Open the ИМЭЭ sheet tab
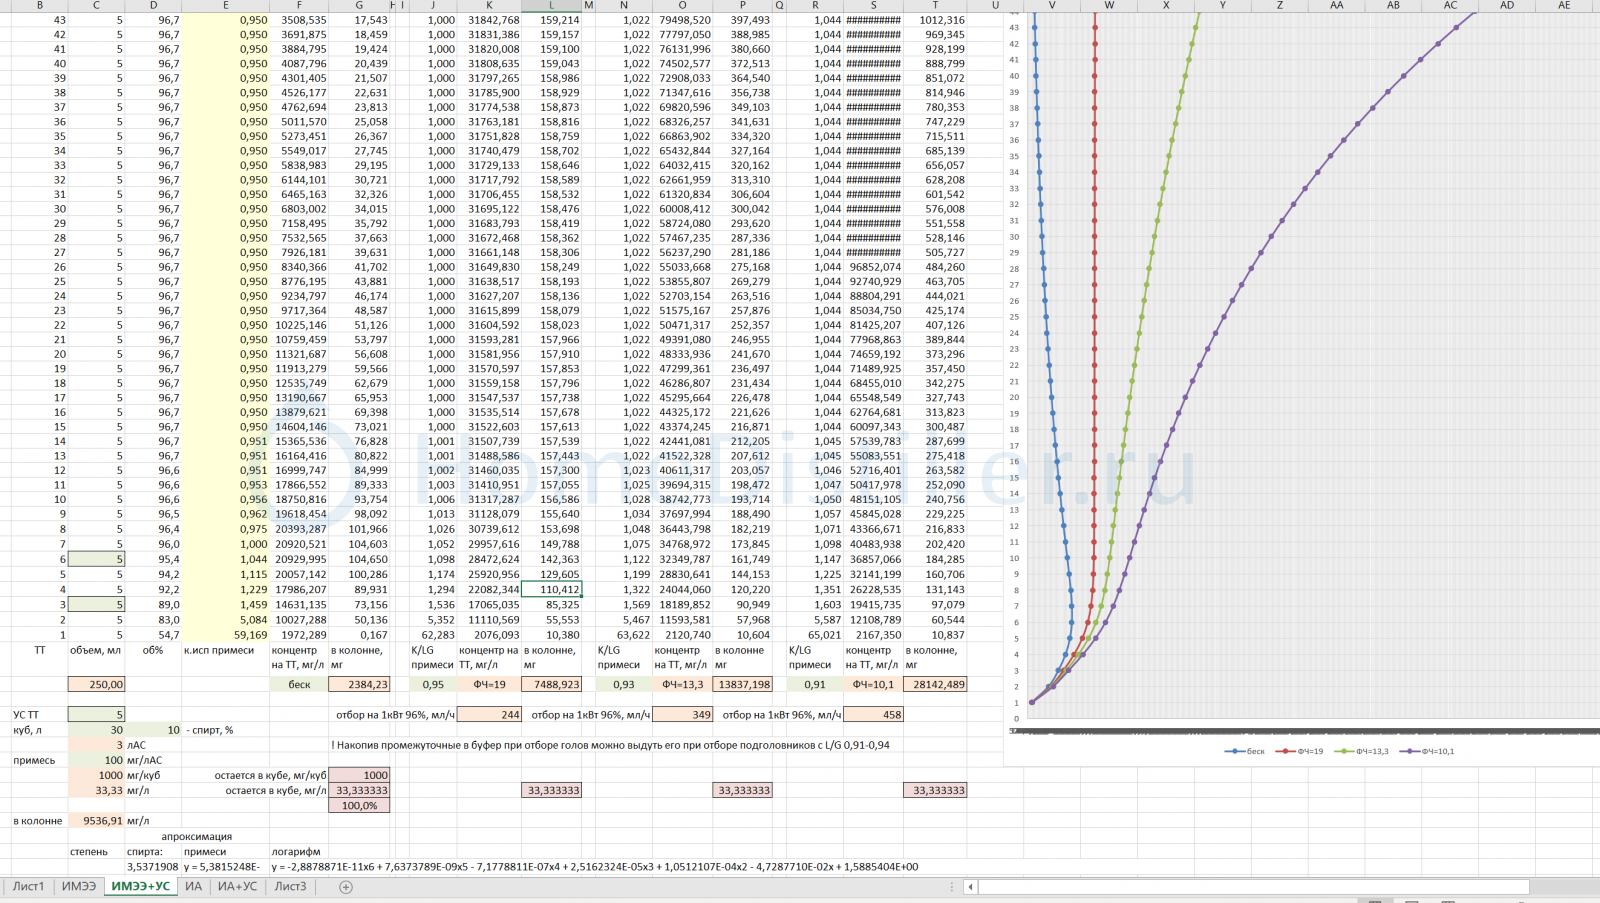This screenshot has height=903, width=1600. [x=79, y=887]
